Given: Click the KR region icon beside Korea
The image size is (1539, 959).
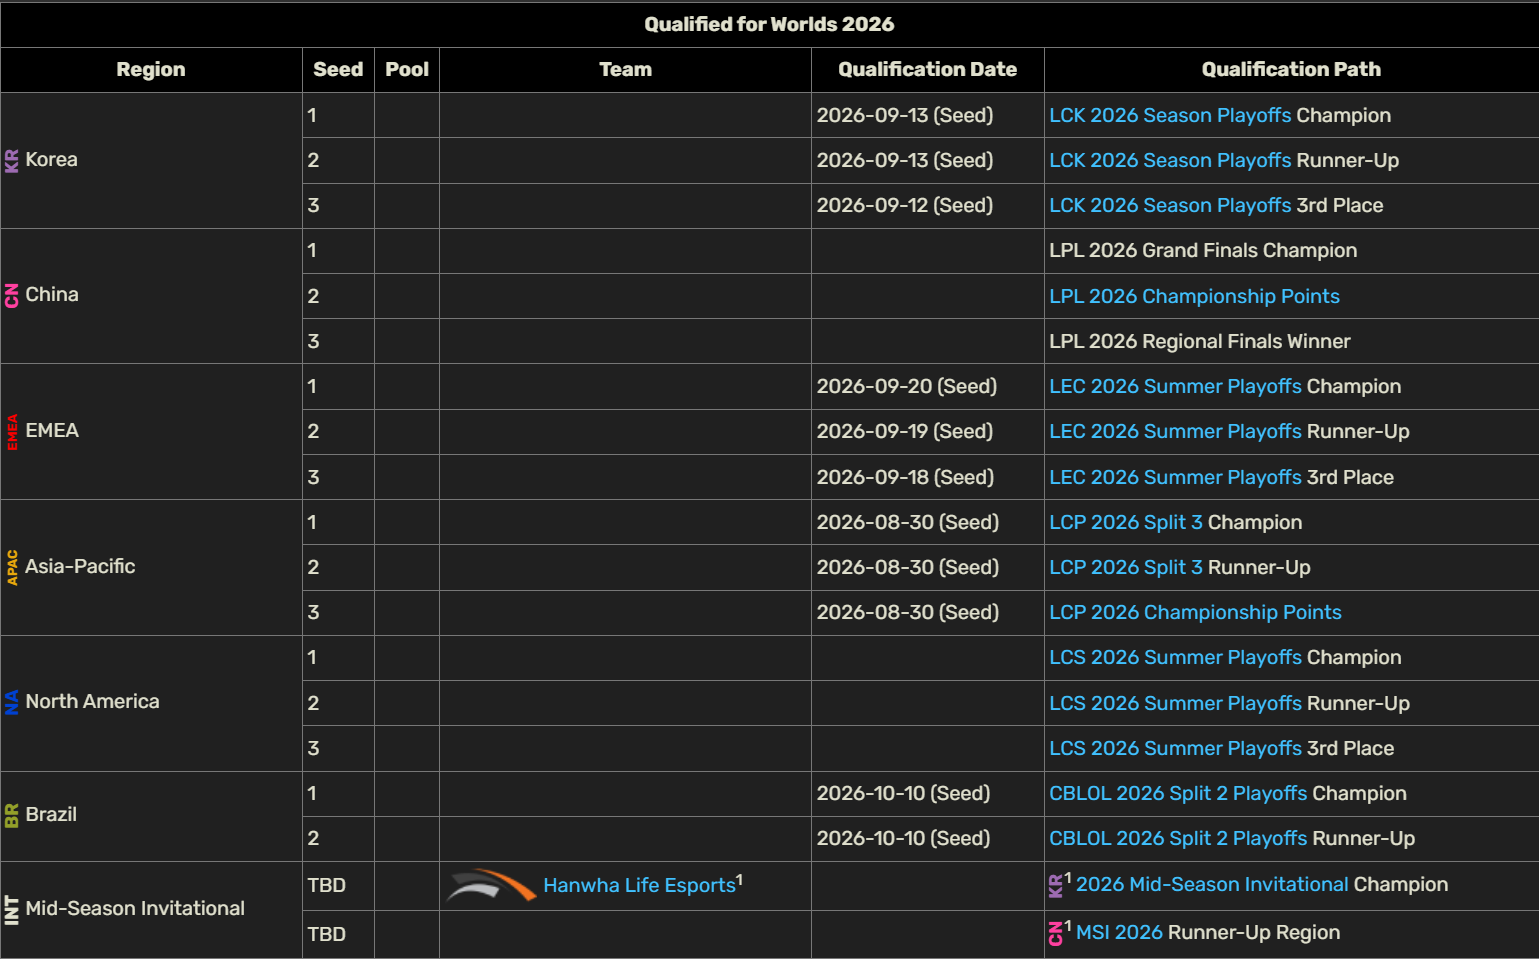Looking at the screenshot, I should (12, 160).
